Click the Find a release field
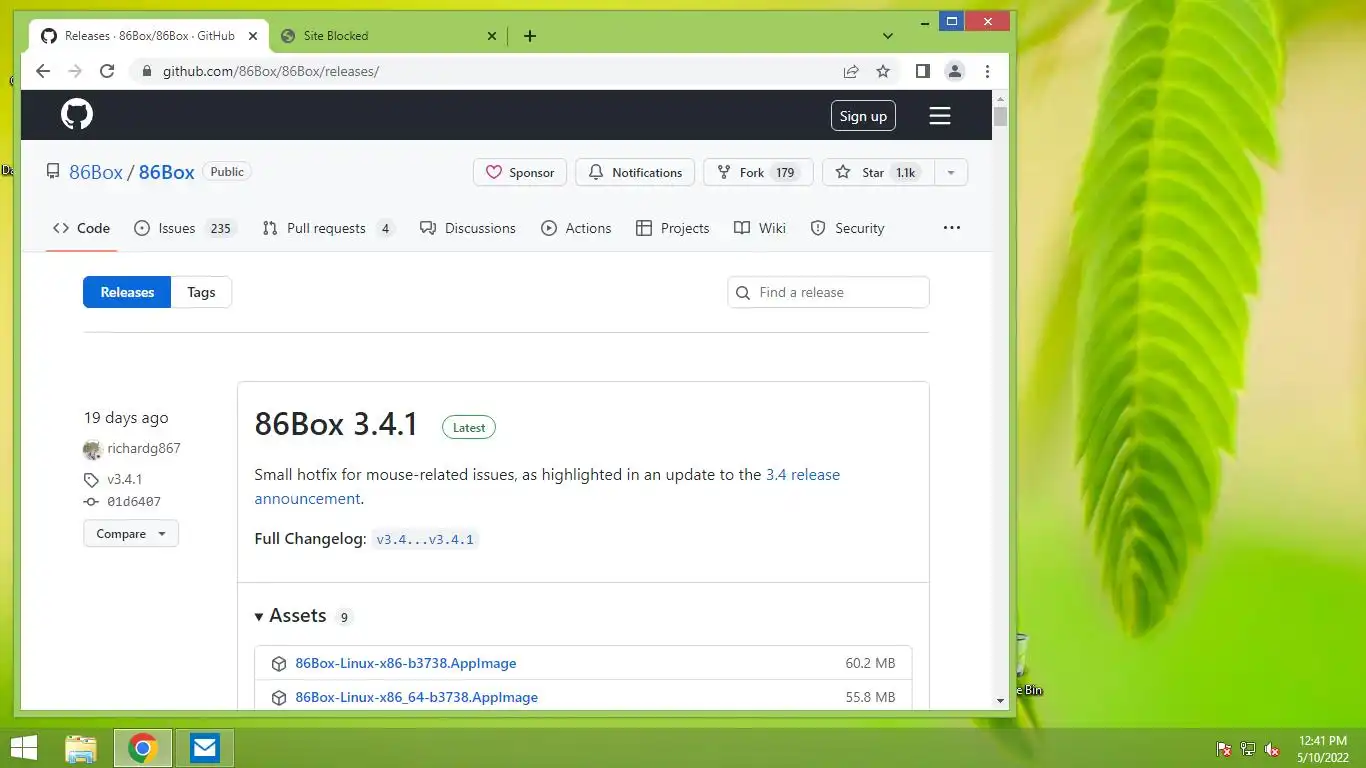1366x768 pixels. pyautogui.click(x=828, y=292)
